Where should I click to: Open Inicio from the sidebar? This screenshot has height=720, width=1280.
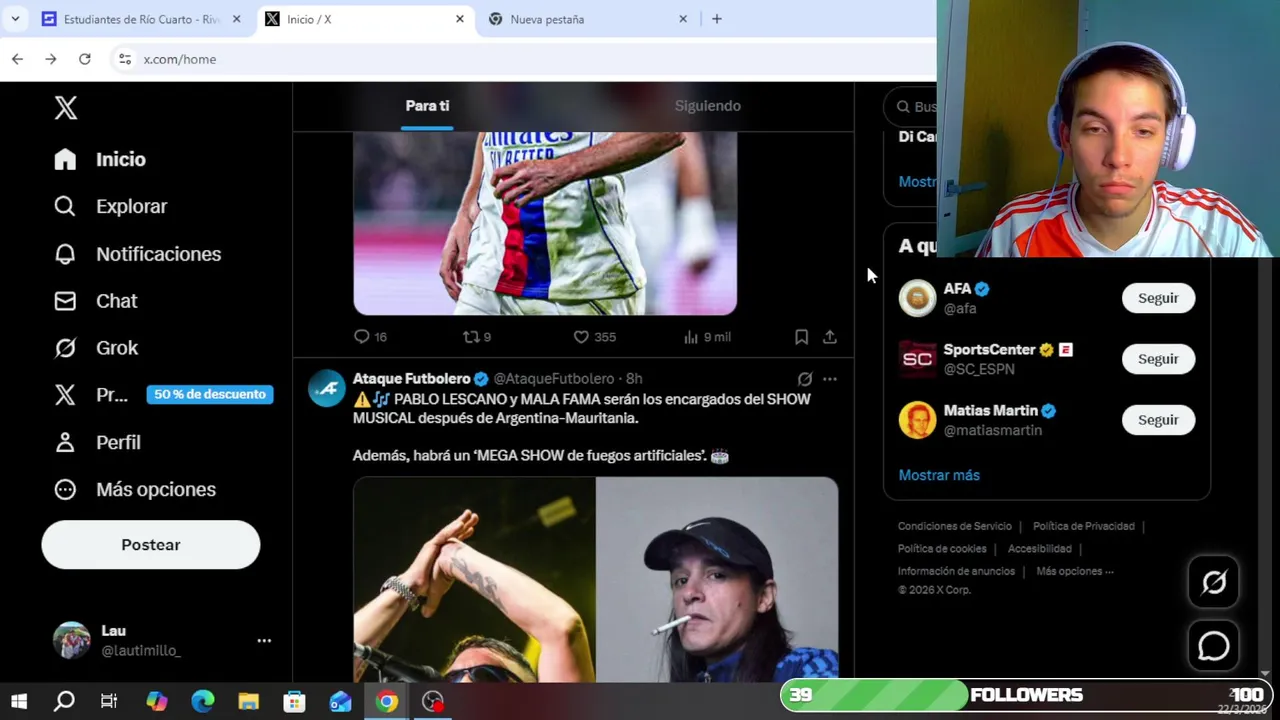click(100, 159)
